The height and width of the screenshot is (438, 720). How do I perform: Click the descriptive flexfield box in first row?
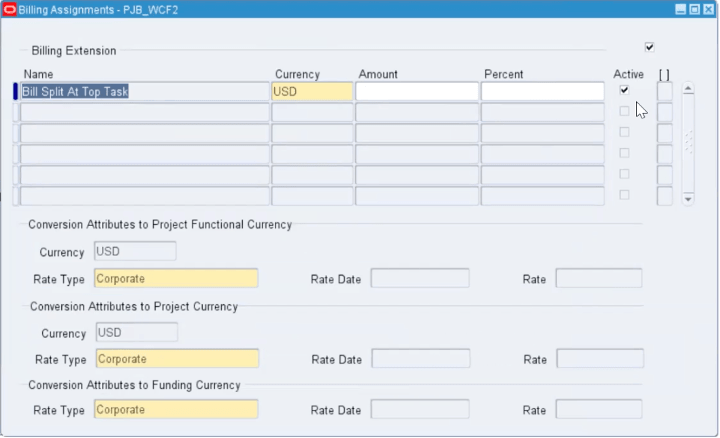click(664, 91)
